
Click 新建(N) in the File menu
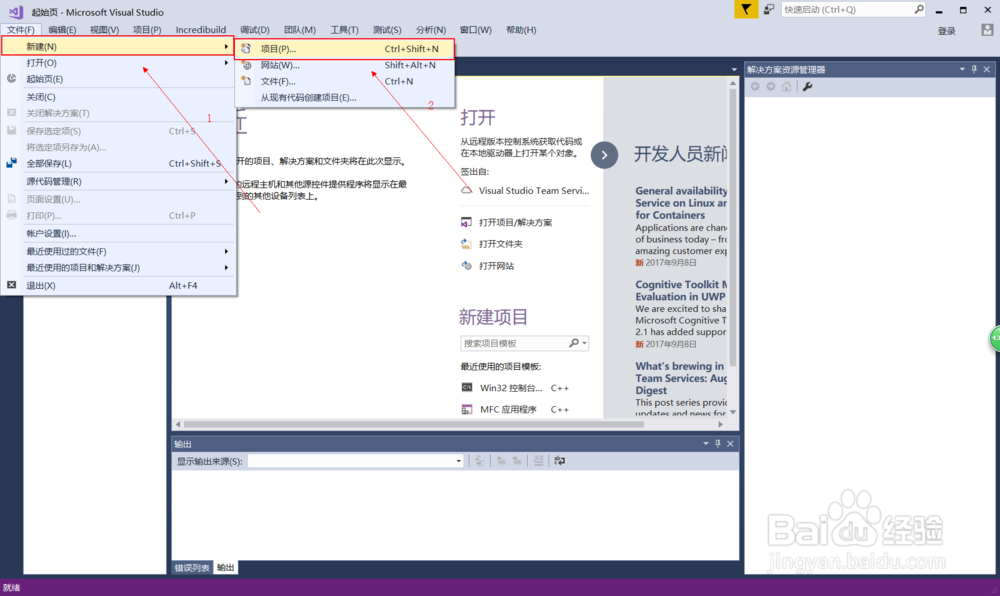pyautogui.click(x=119, y=47)
